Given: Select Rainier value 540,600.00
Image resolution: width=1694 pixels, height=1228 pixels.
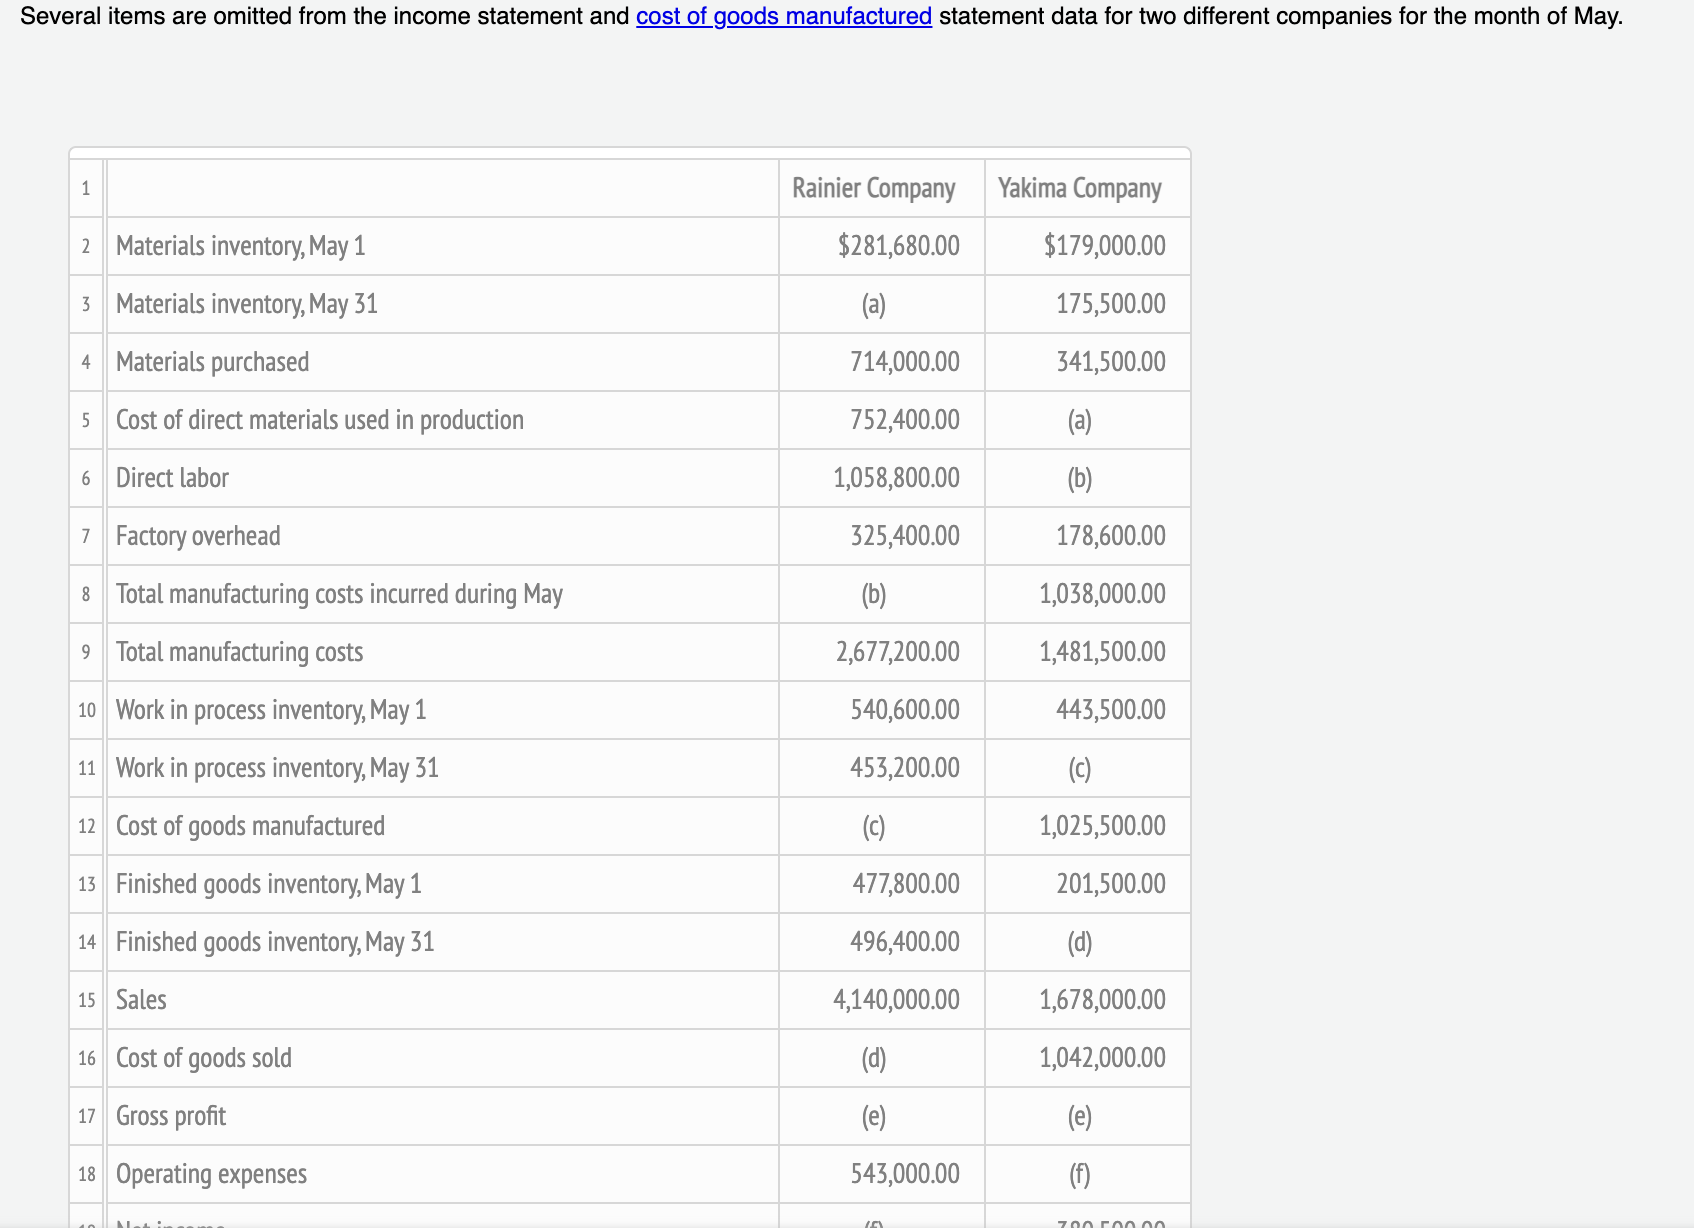Looking at the screenshot, I should 905,710.
